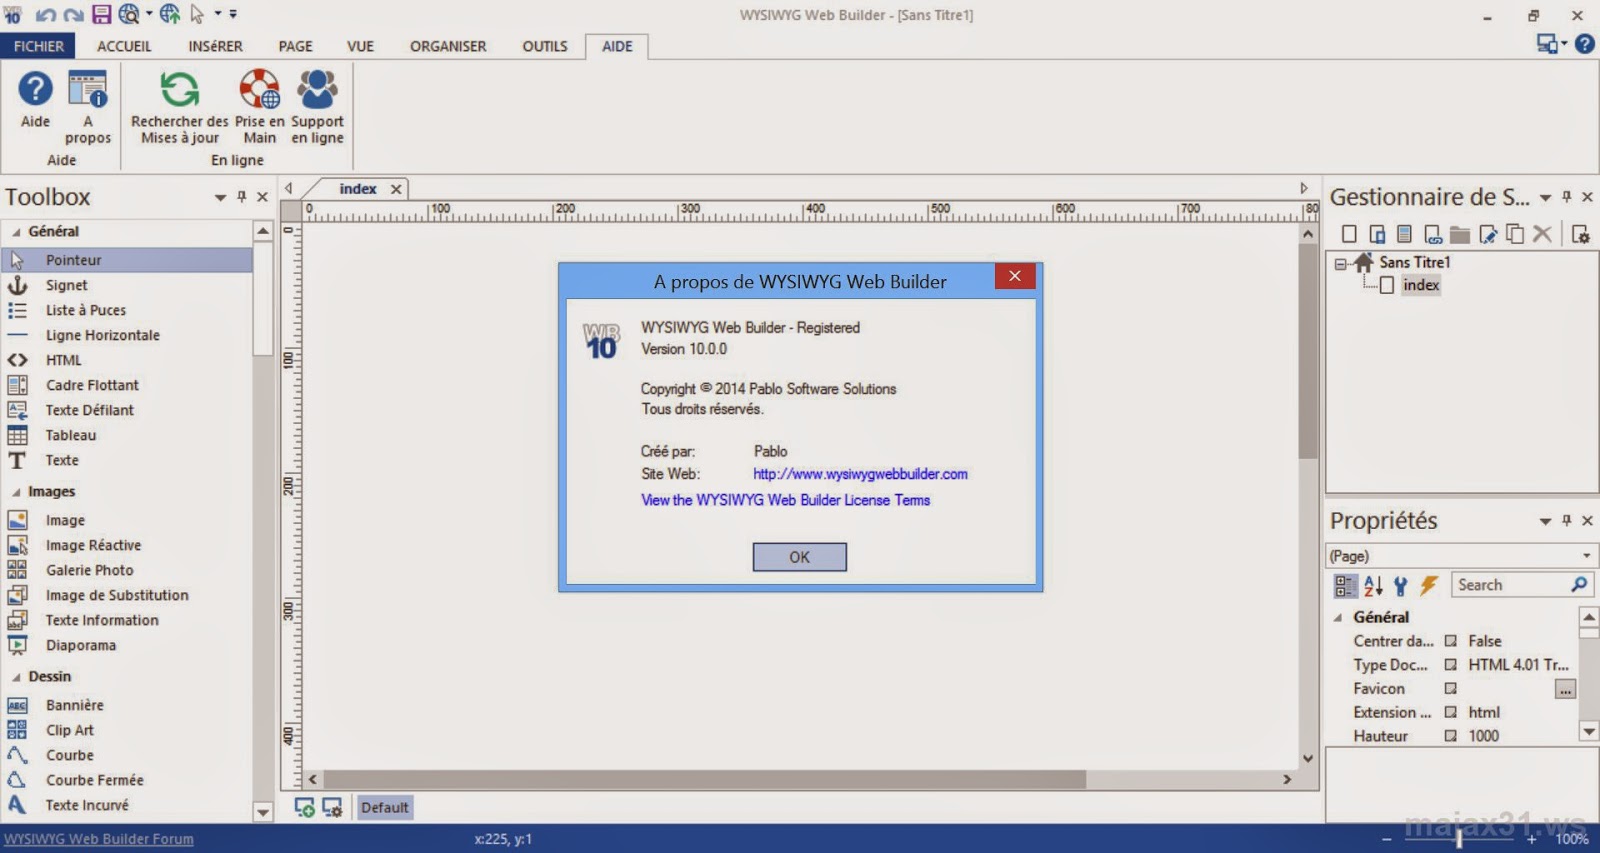Open the Aide help icon in ribbon
1600x853 pixels.
click(35, 99)
